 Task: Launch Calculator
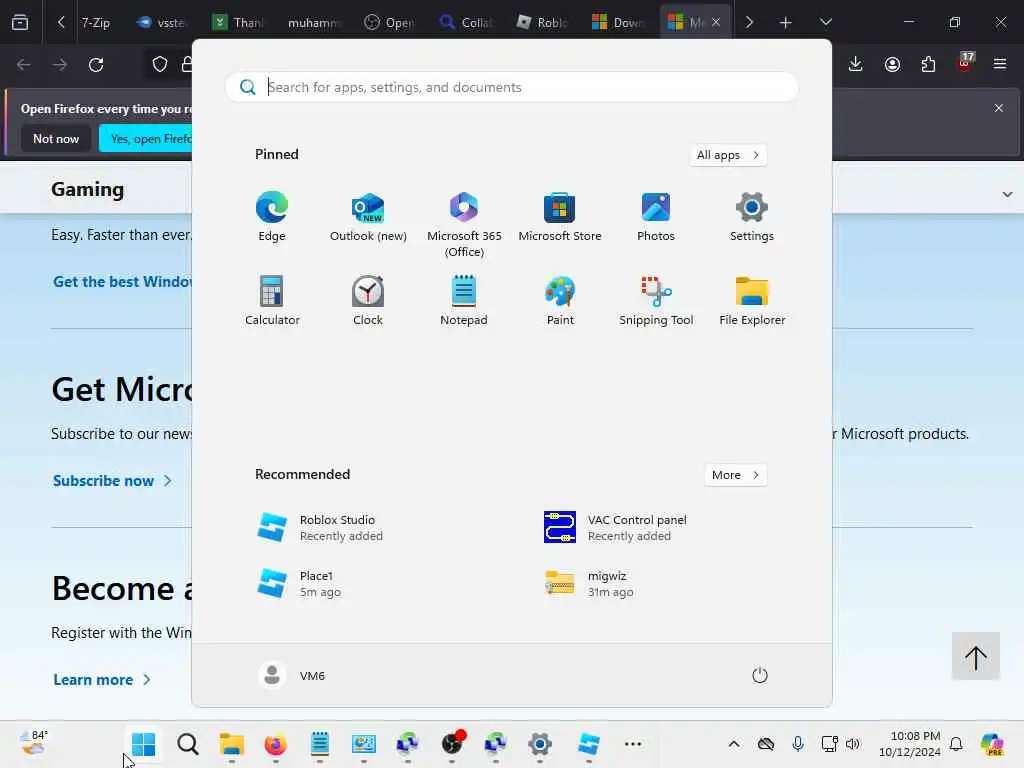click(x=272, y=301)
